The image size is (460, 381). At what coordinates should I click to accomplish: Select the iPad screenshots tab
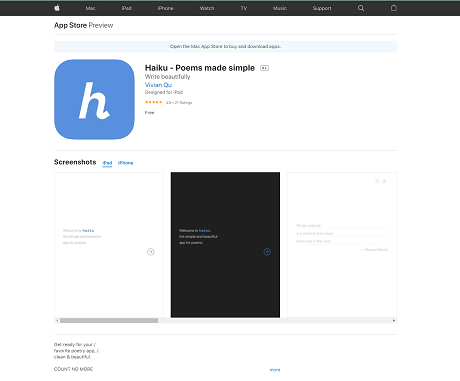tap(107, 163)
